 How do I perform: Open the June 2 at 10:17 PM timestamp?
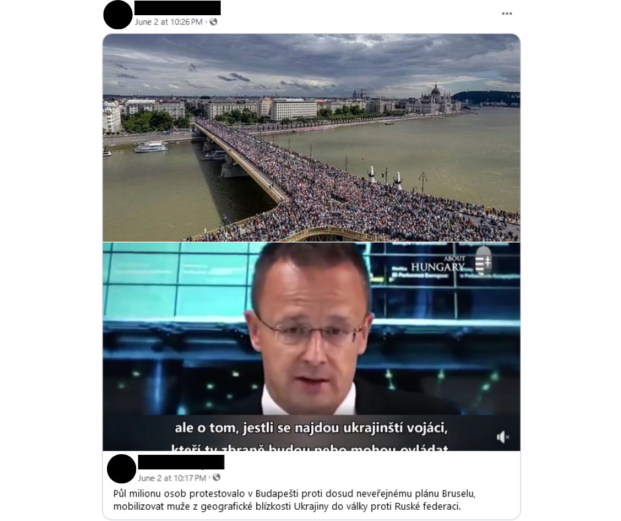click(172, 478)
